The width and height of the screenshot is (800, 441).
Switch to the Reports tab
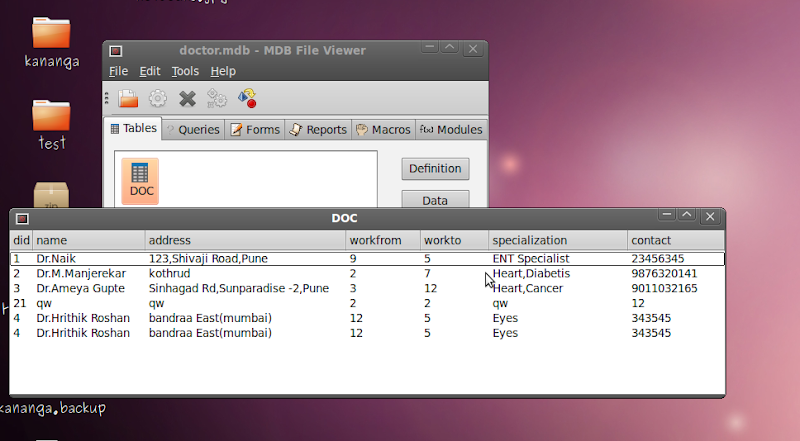(x=318, y=130)
